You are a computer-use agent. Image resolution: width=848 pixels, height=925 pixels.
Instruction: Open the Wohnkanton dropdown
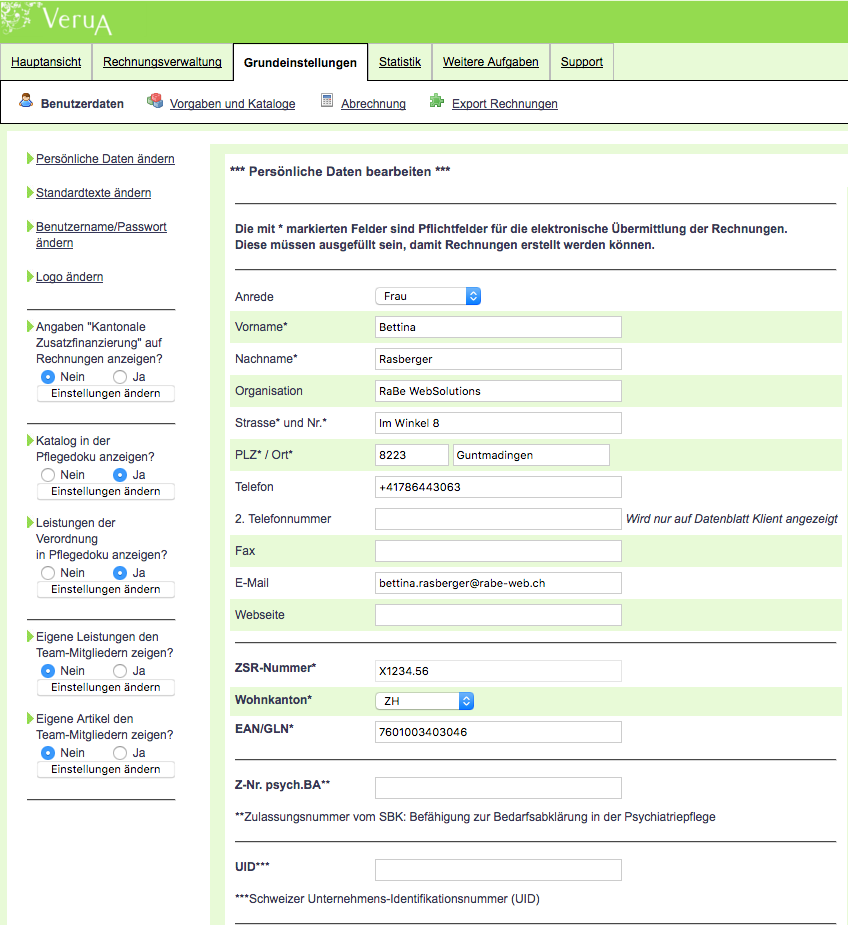tap(424, 701)
